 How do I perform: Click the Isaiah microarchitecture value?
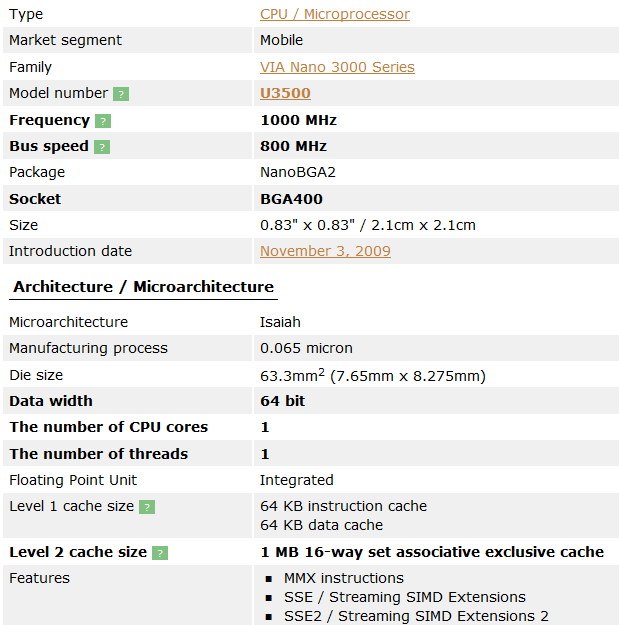pyautogui.click(x=280, y=322)
